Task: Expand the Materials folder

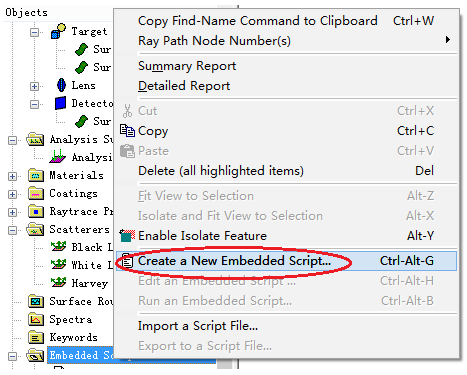Action: tap(12, 176)
